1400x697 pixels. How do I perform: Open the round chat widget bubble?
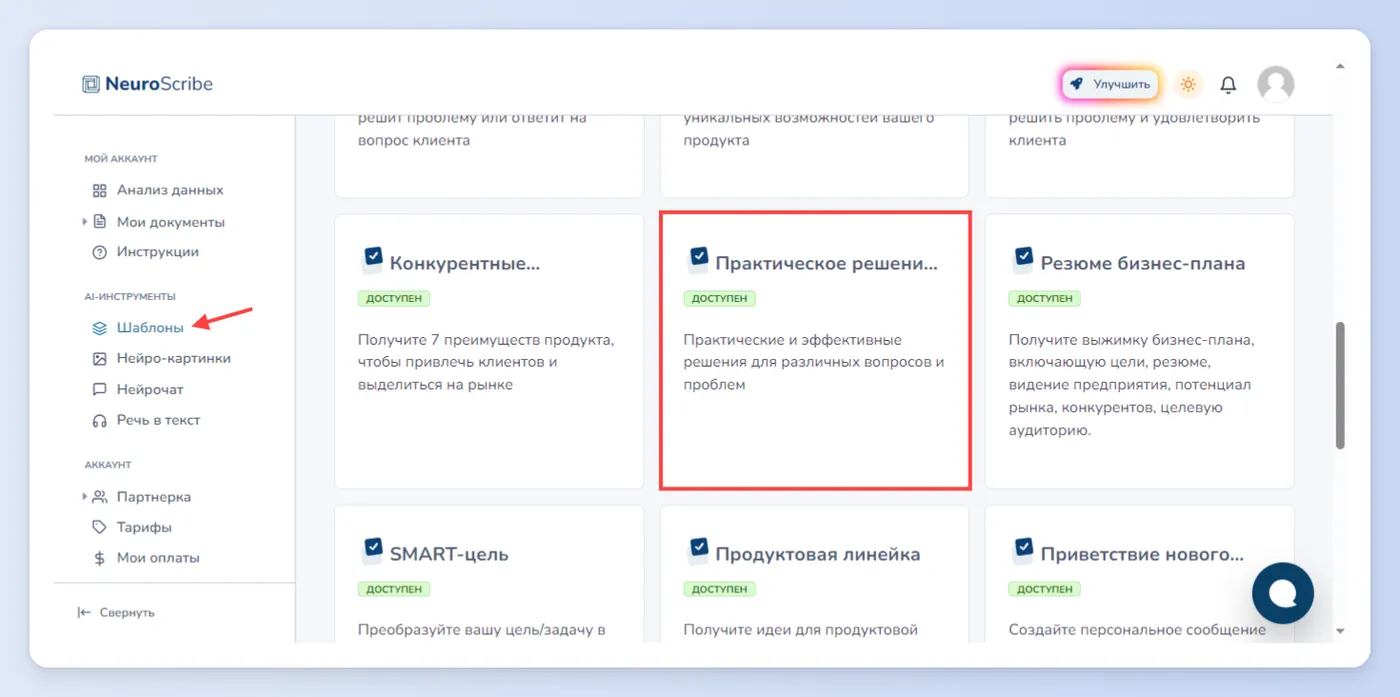(x=1283, y=594)
